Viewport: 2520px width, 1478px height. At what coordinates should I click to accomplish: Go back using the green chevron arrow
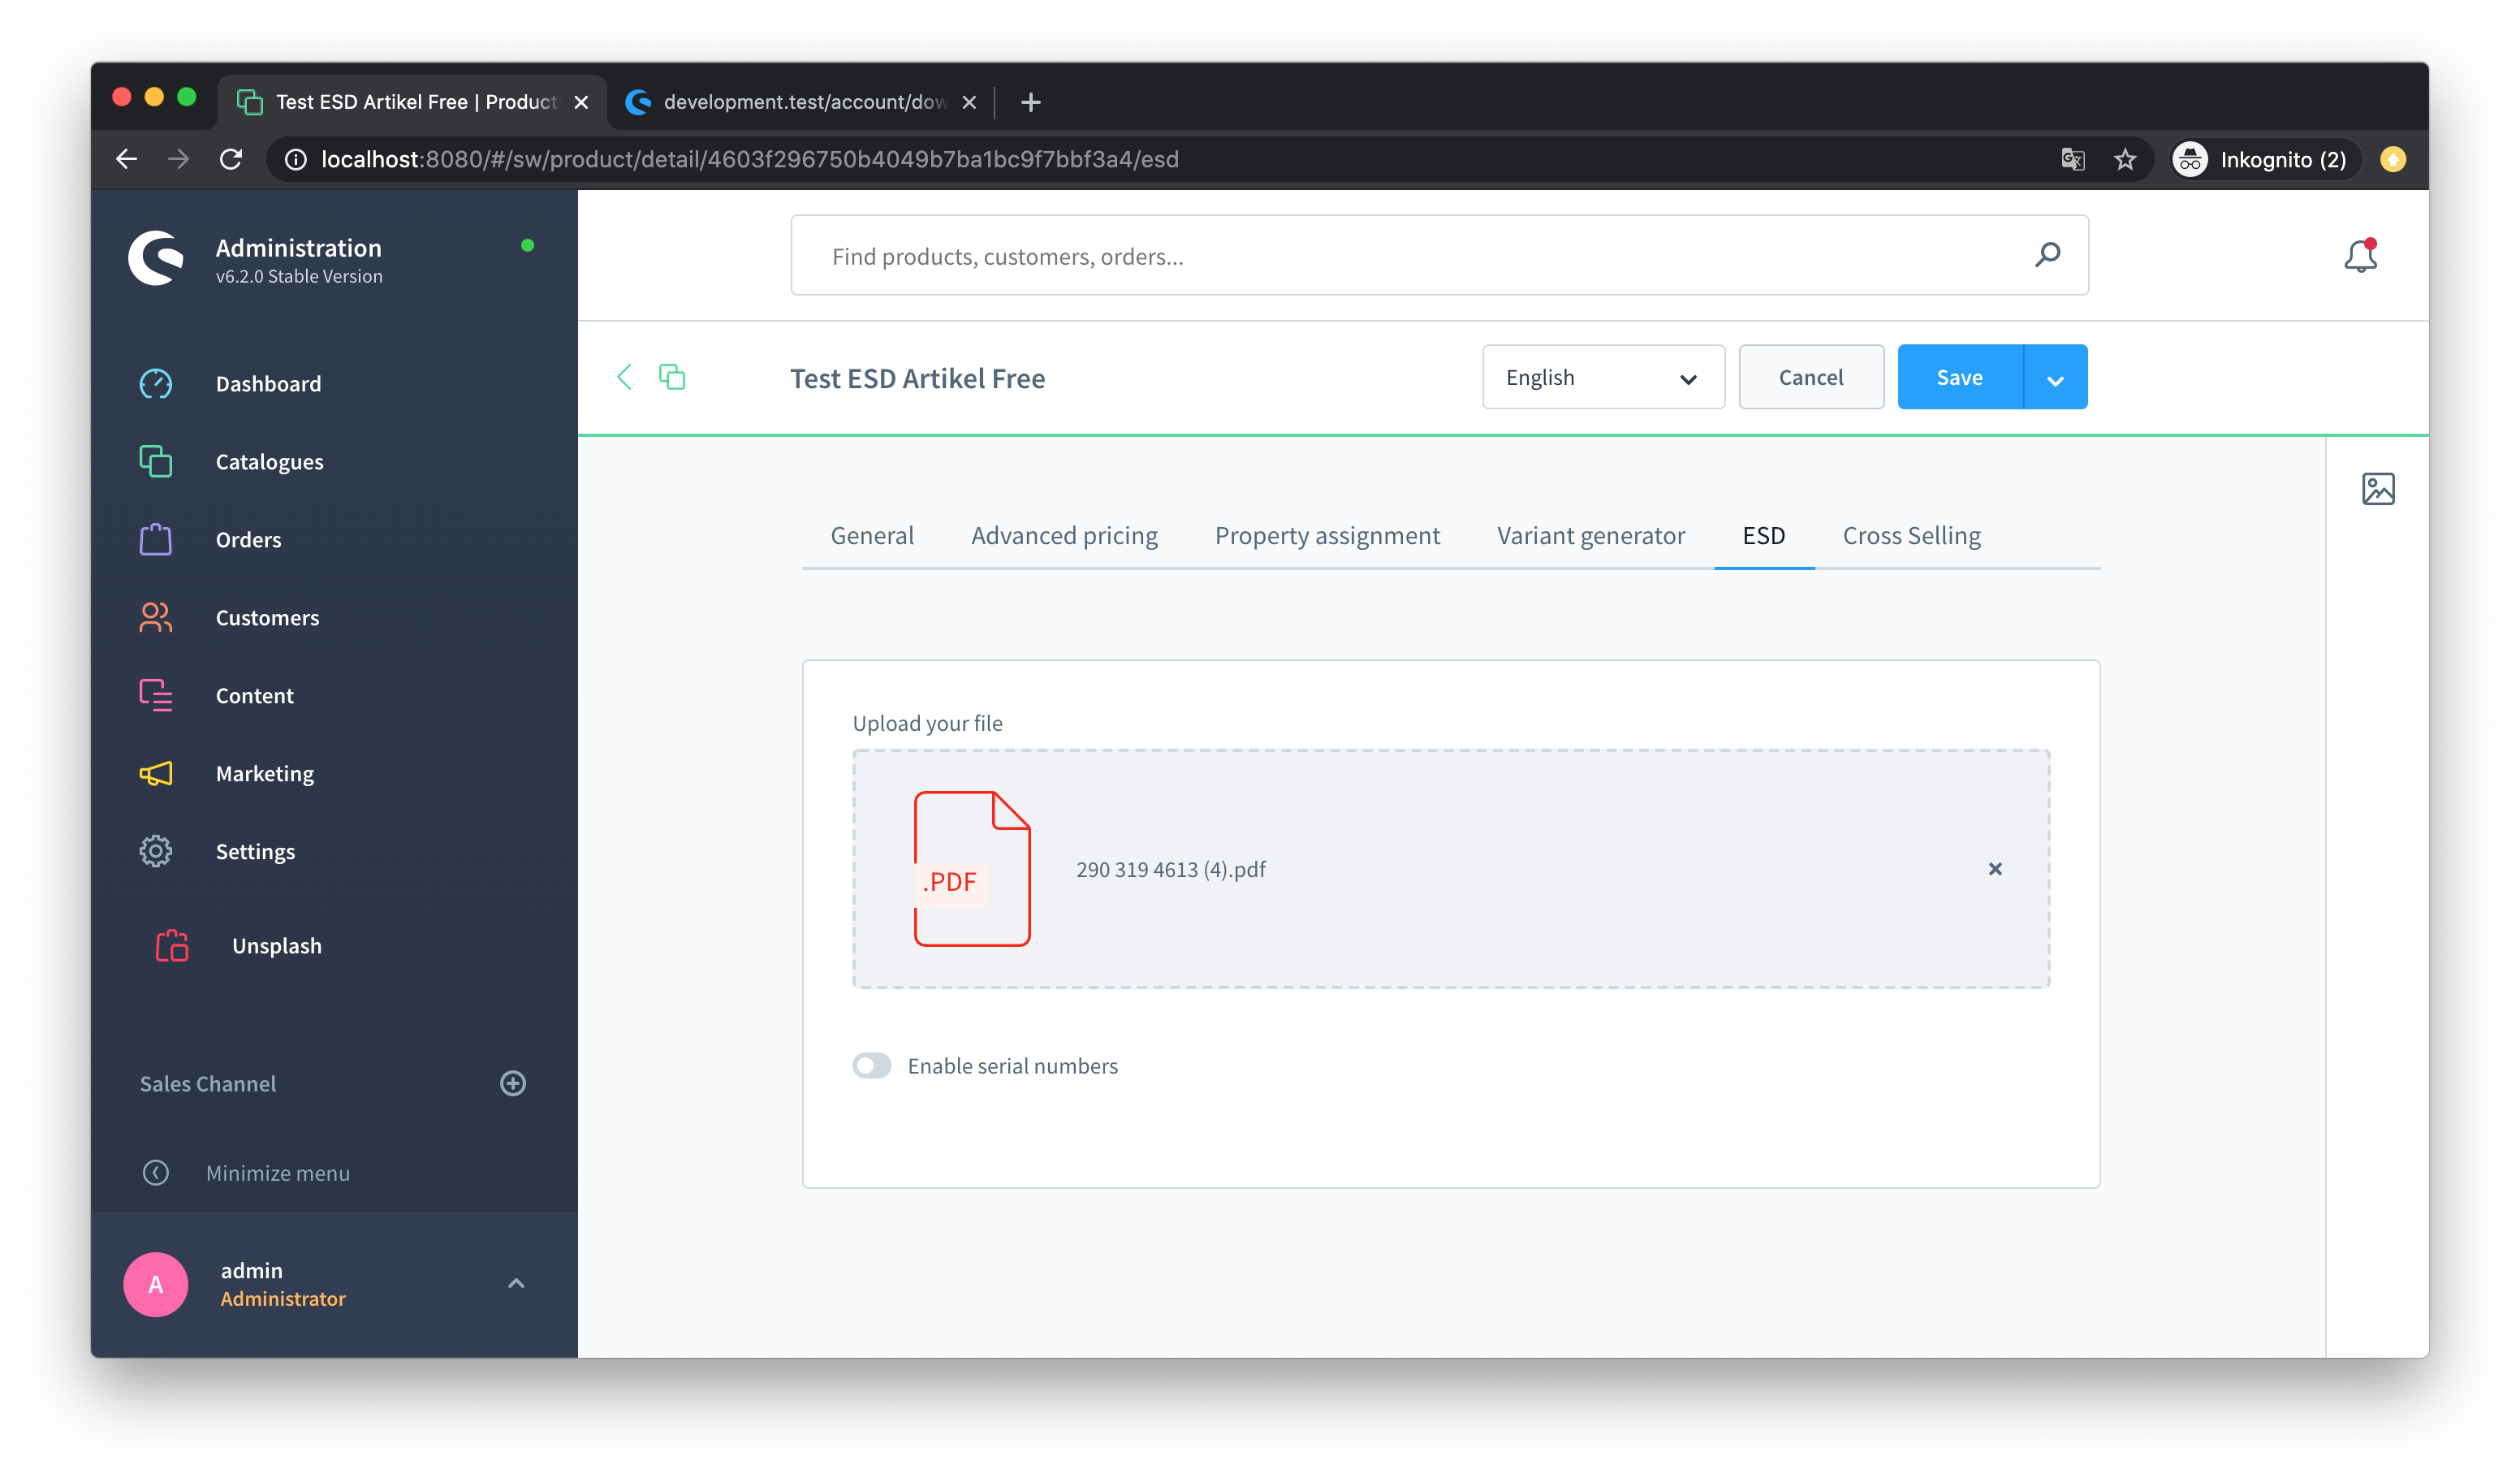pyautogui.click(x=625, y=377)
